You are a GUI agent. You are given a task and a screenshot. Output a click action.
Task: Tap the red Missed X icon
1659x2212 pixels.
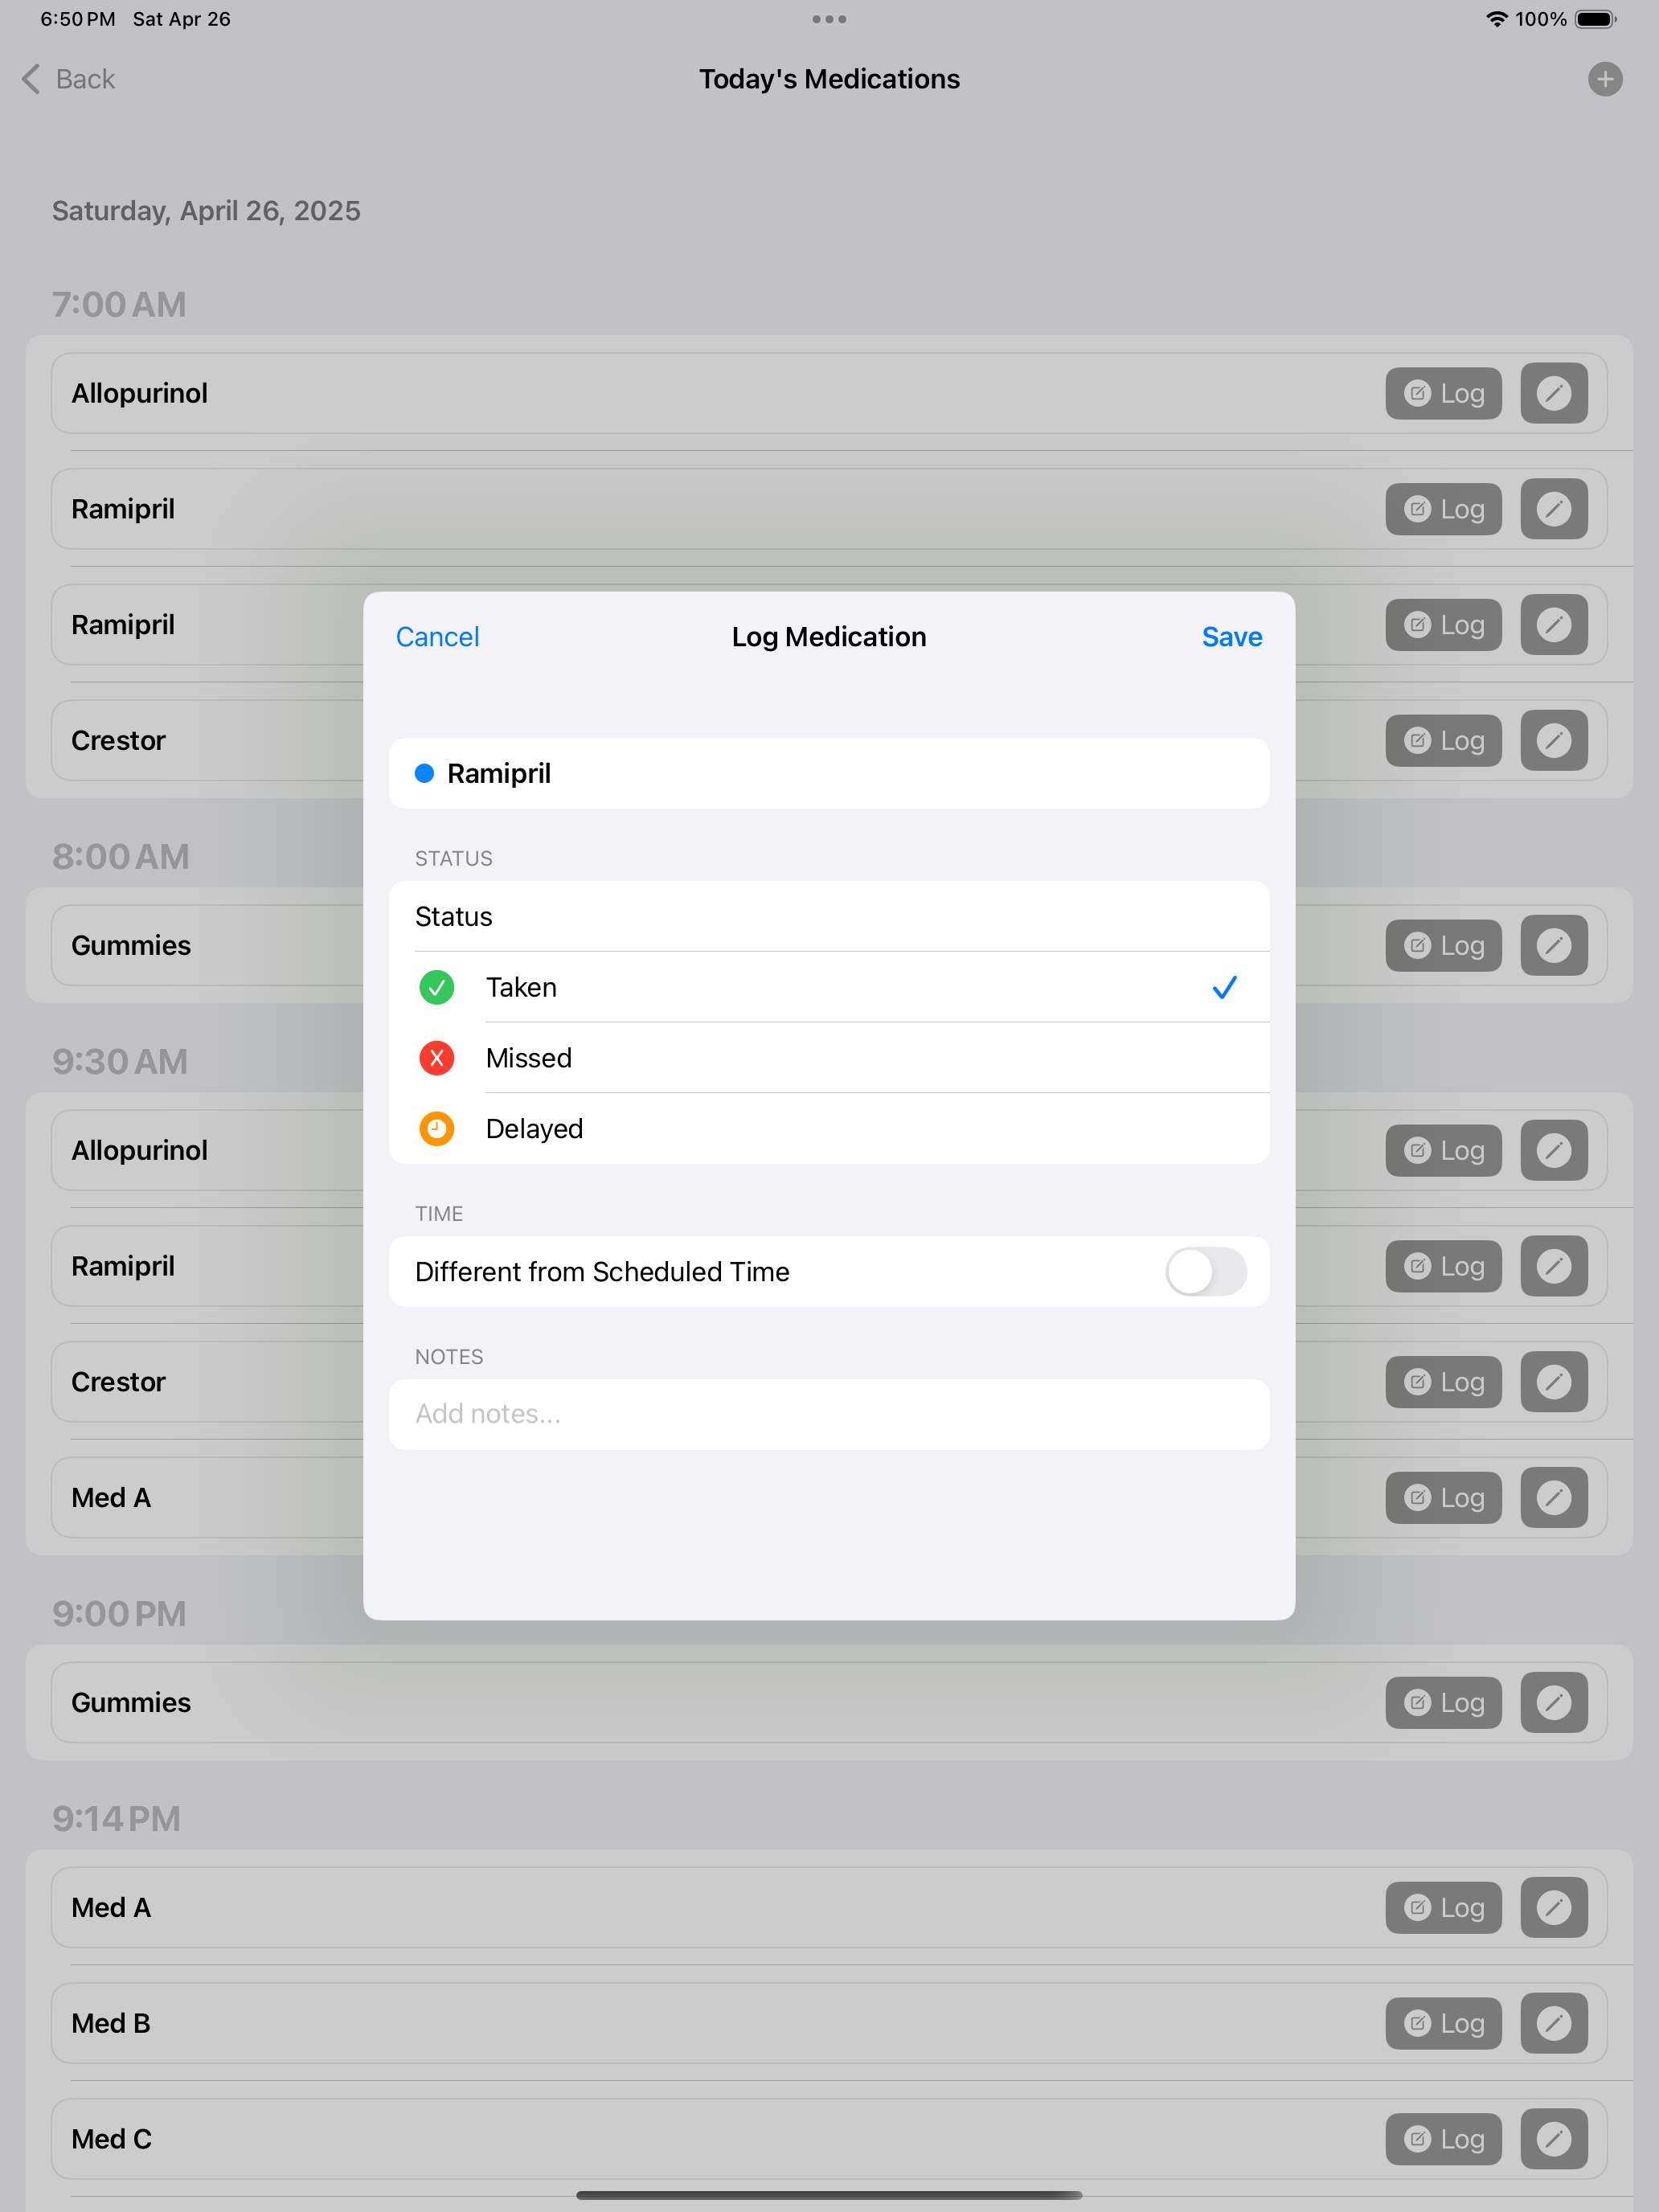point(437,1058)
